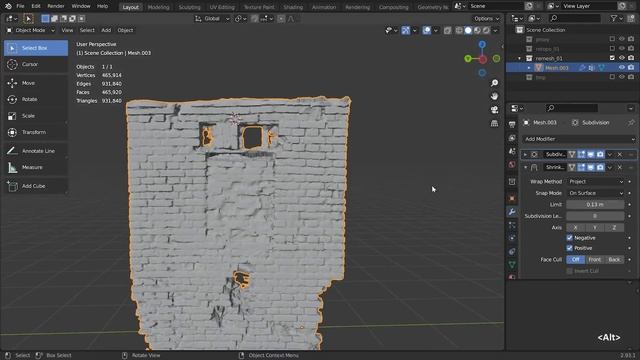Image resolution: width=640 pixels, height=360 pixels.
Task: Open the Modifier properties wrench tab
Action: (512, 211)
